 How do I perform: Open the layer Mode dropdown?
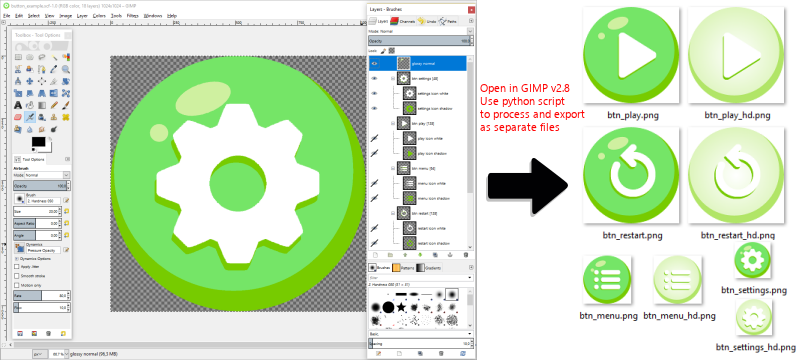[420, 31]
